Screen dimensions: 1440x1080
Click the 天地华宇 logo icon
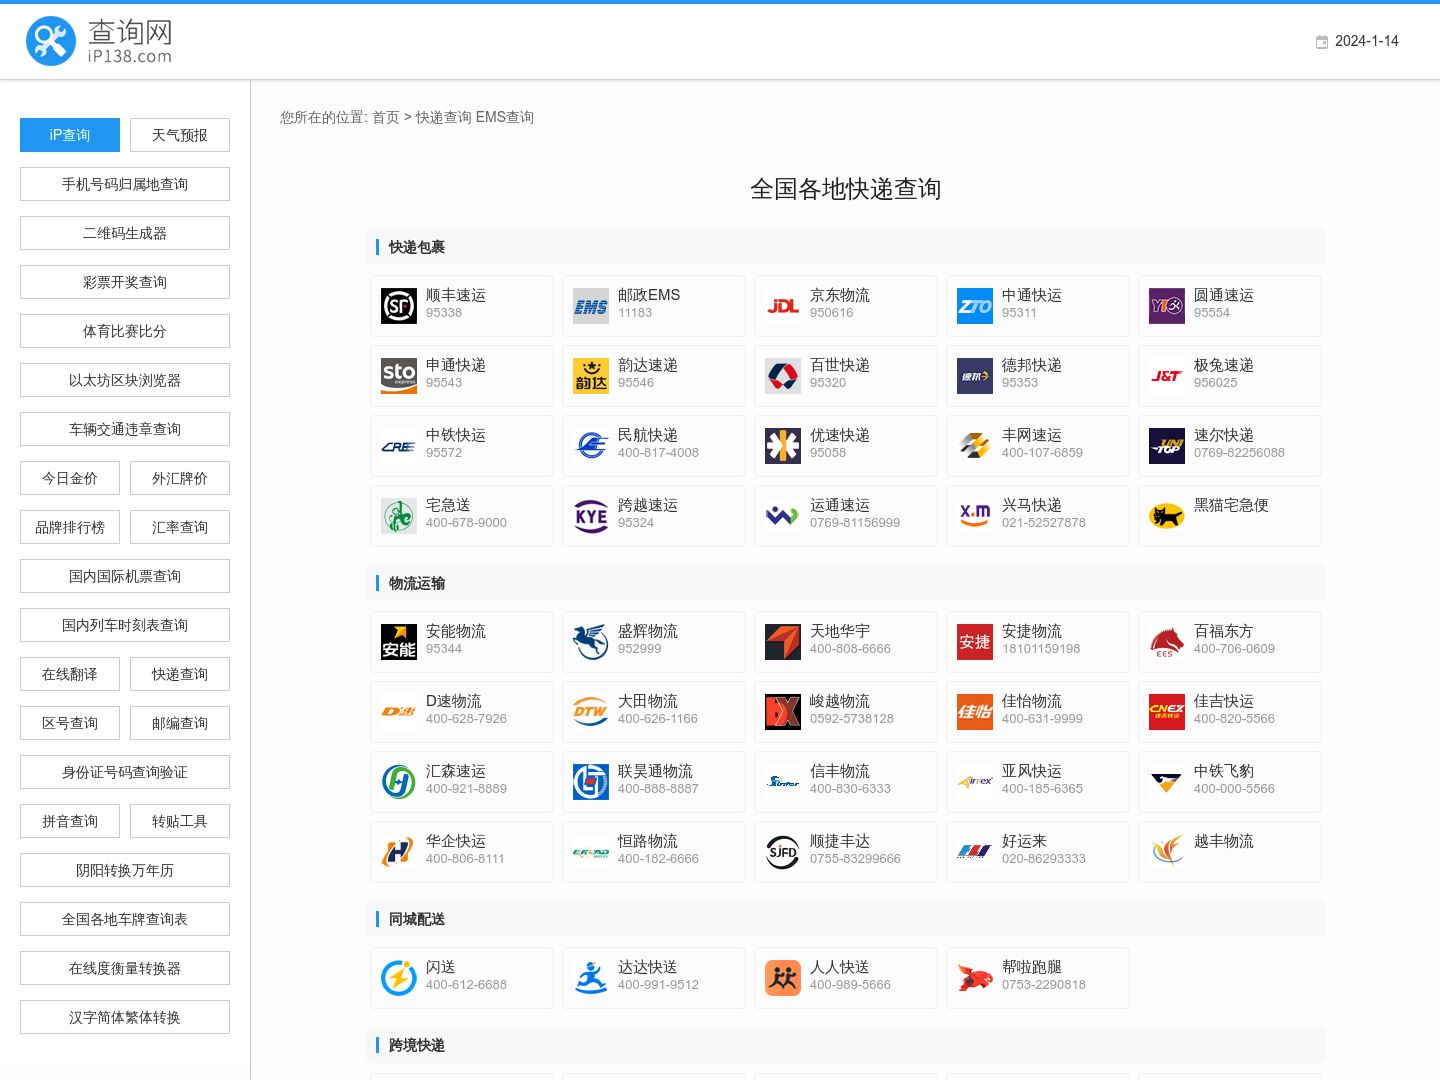tap(783, 642)
